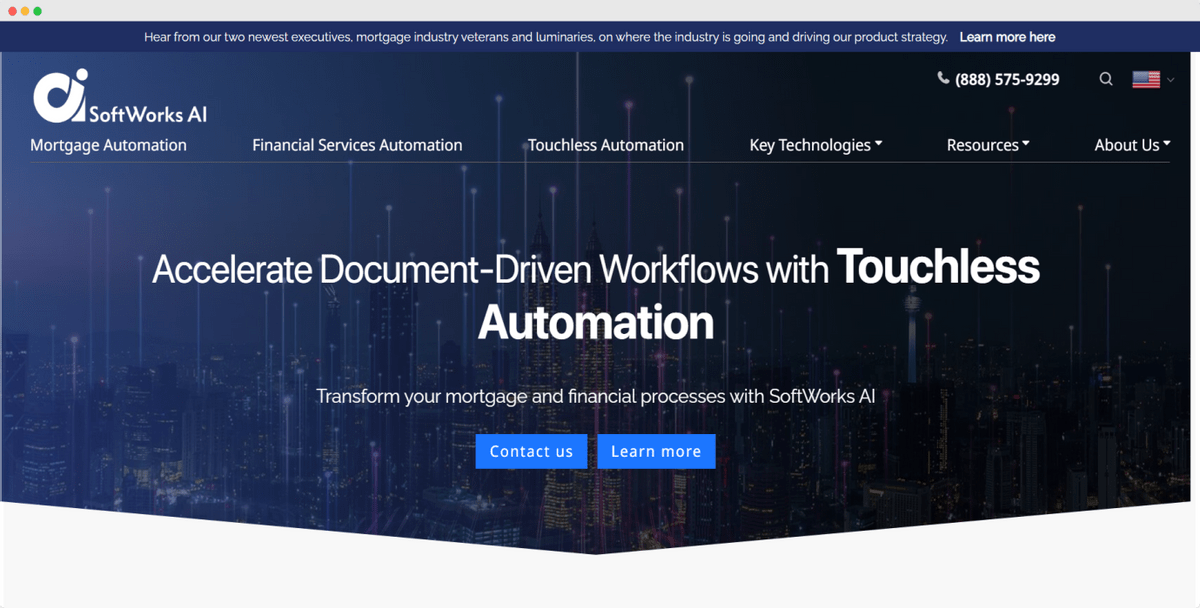Select Touchless Automation in navigation
This screenshot has width=1200, height=608.
pyautogui.click(x=606, y=145)
